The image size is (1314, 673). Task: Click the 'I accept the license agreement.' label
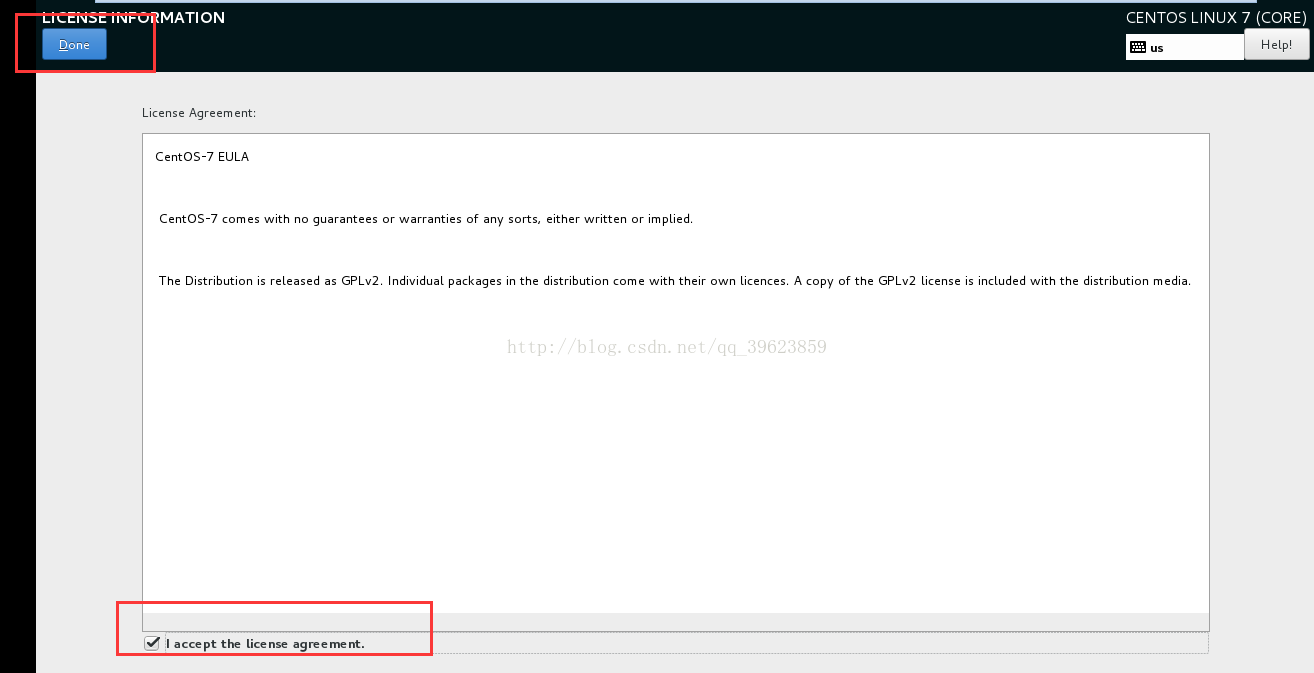[265, 644]
